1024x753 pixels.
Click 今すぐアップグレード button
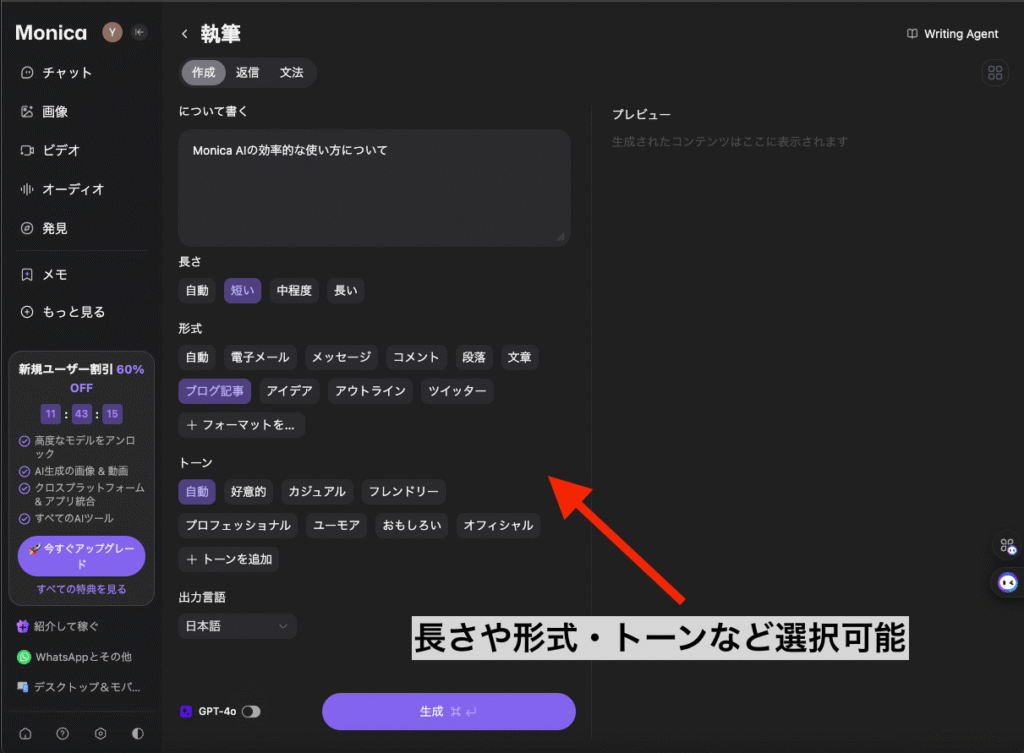[82, 556]
